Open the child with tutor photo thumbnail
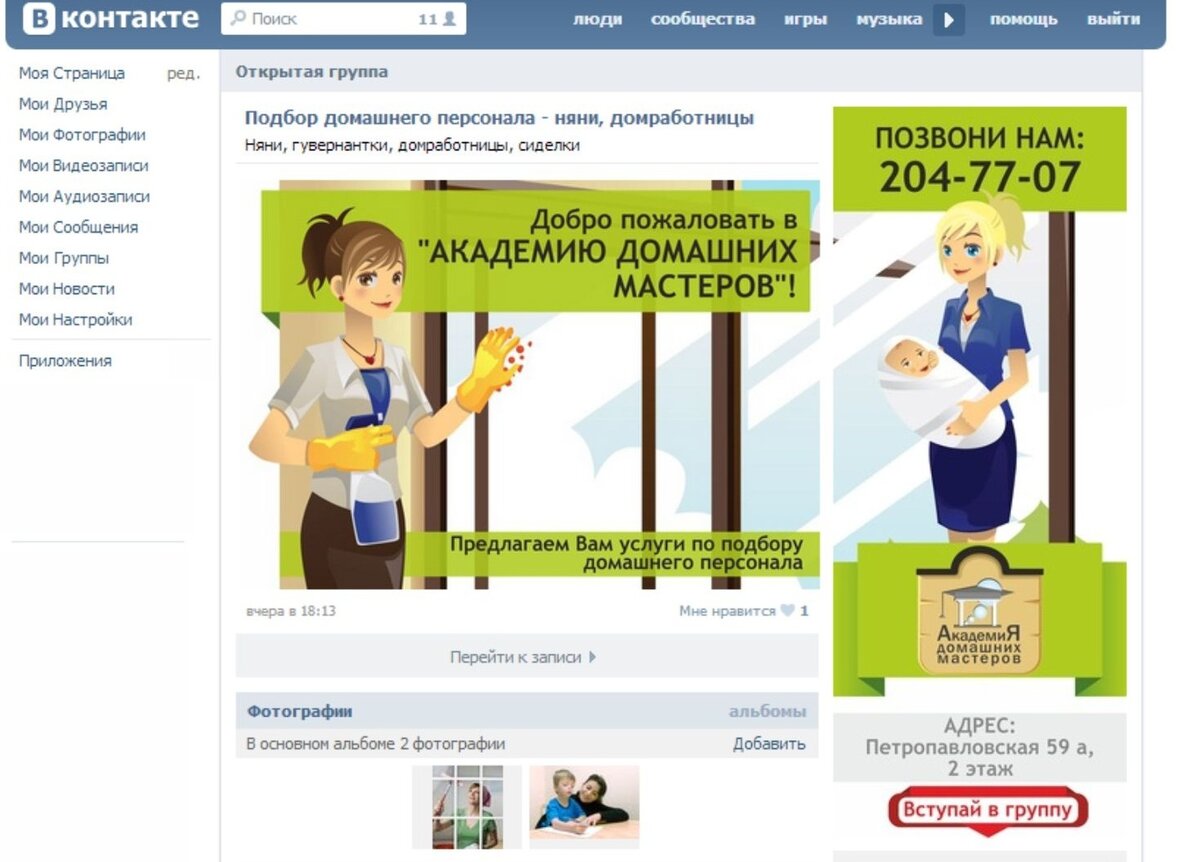This screenshot has height=862, width=1200. pyautogui.click(x=584, y=806)
